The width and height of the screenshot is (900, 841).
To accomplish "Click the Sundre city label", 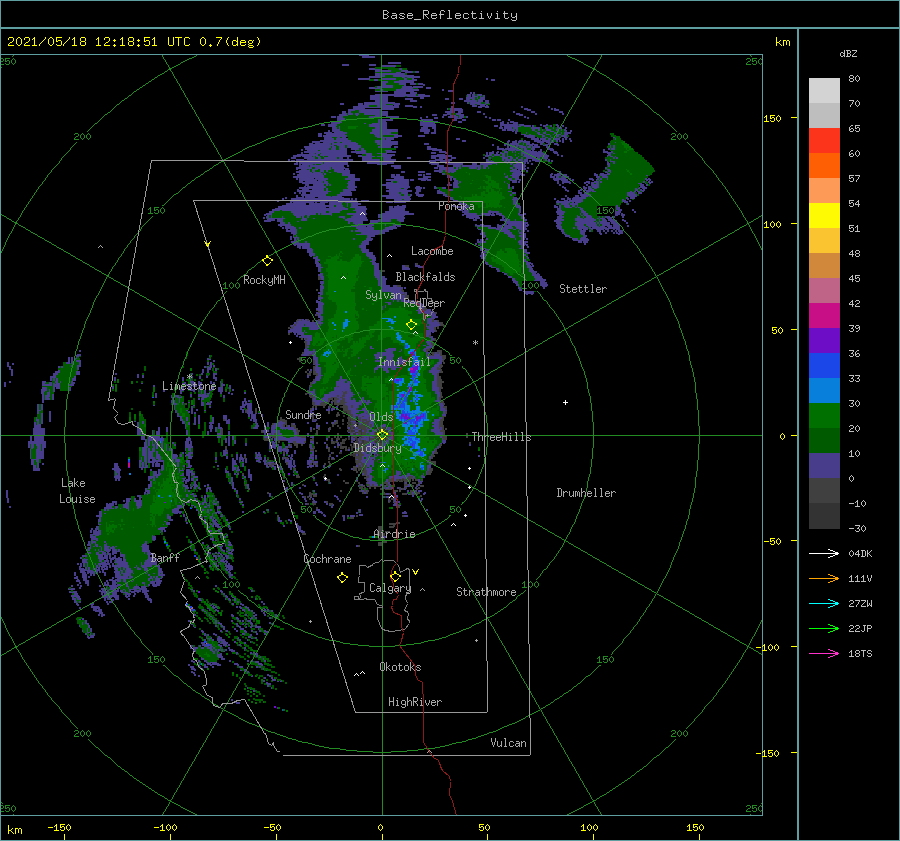I will coord(303,414).
